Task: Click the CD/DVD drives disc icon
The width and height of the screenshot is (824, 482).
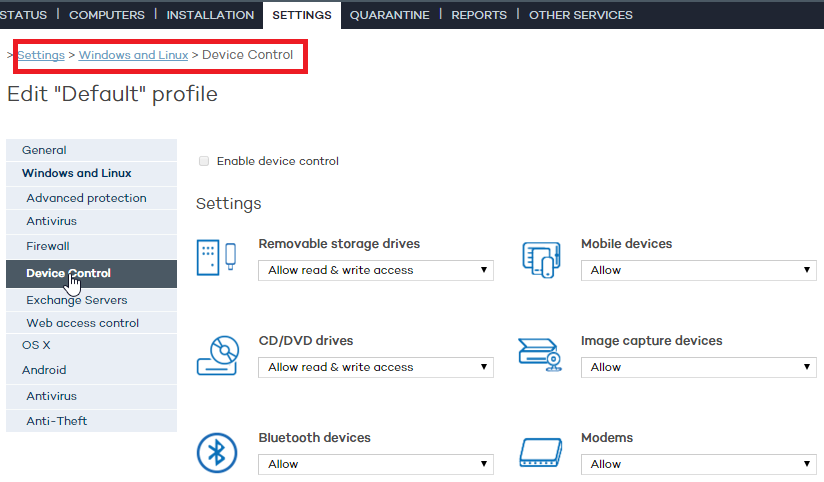Action: click(216, 355)
